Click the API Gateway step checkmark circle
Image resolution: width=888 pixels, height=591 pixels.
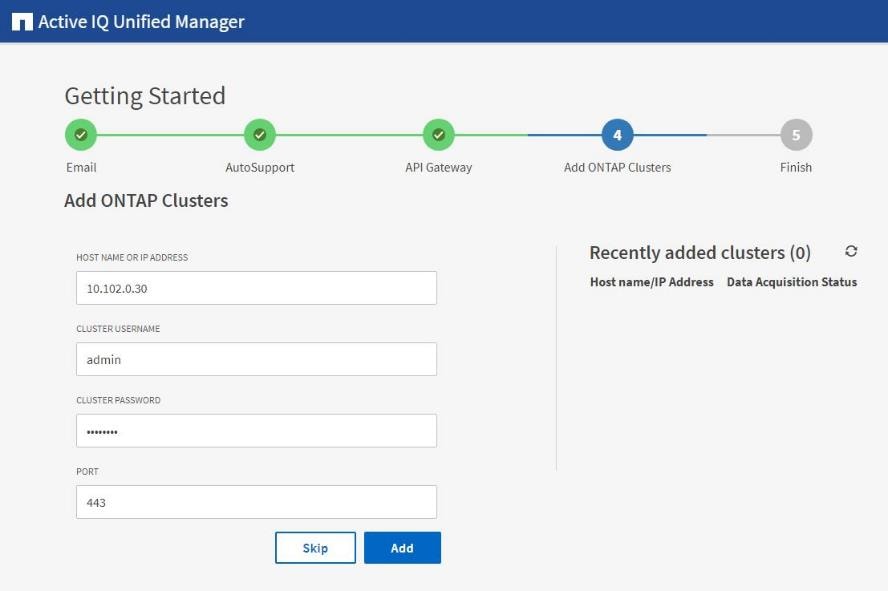click(x=438, y=135)
